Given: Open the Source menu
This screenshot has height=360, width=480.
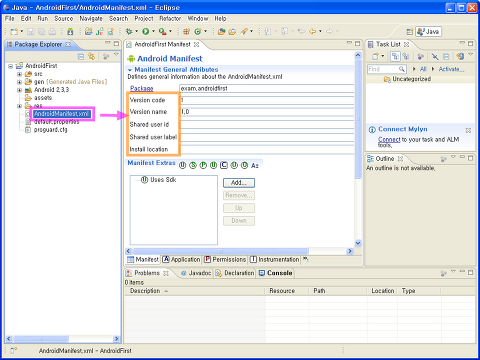Looking at the screenshot, I should (x=63, y=19).
